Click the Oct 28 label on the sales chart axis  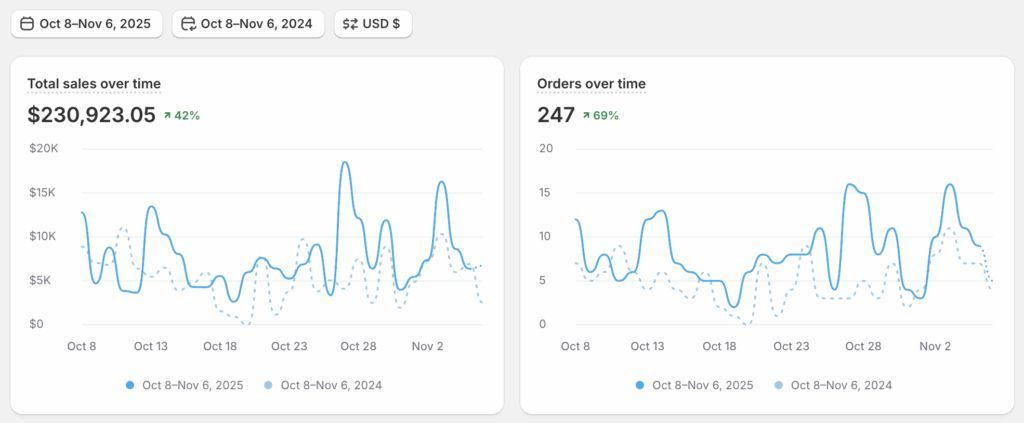coord(358,346)
